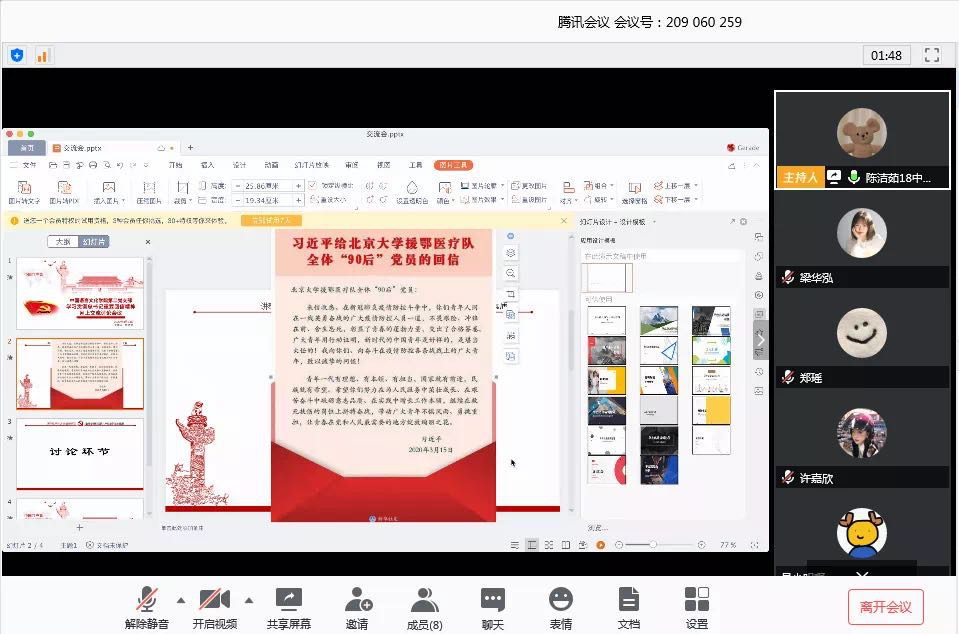Click the 离开会议 leave meeting button
The width and height of the screenshot is (959, 634).
885,607
